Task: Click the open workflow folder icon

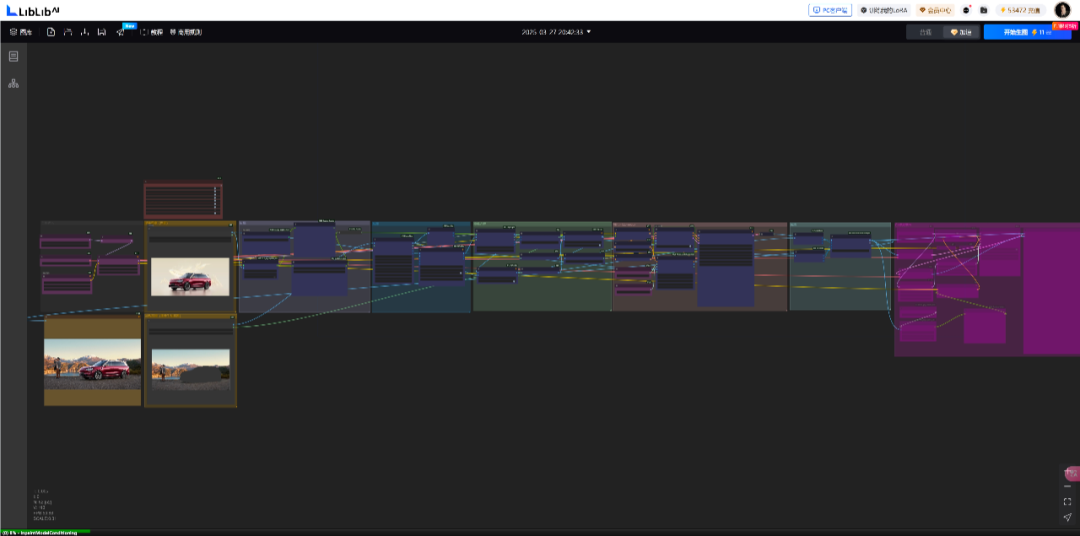Action: pyautogui.click(x=68, y=32)
